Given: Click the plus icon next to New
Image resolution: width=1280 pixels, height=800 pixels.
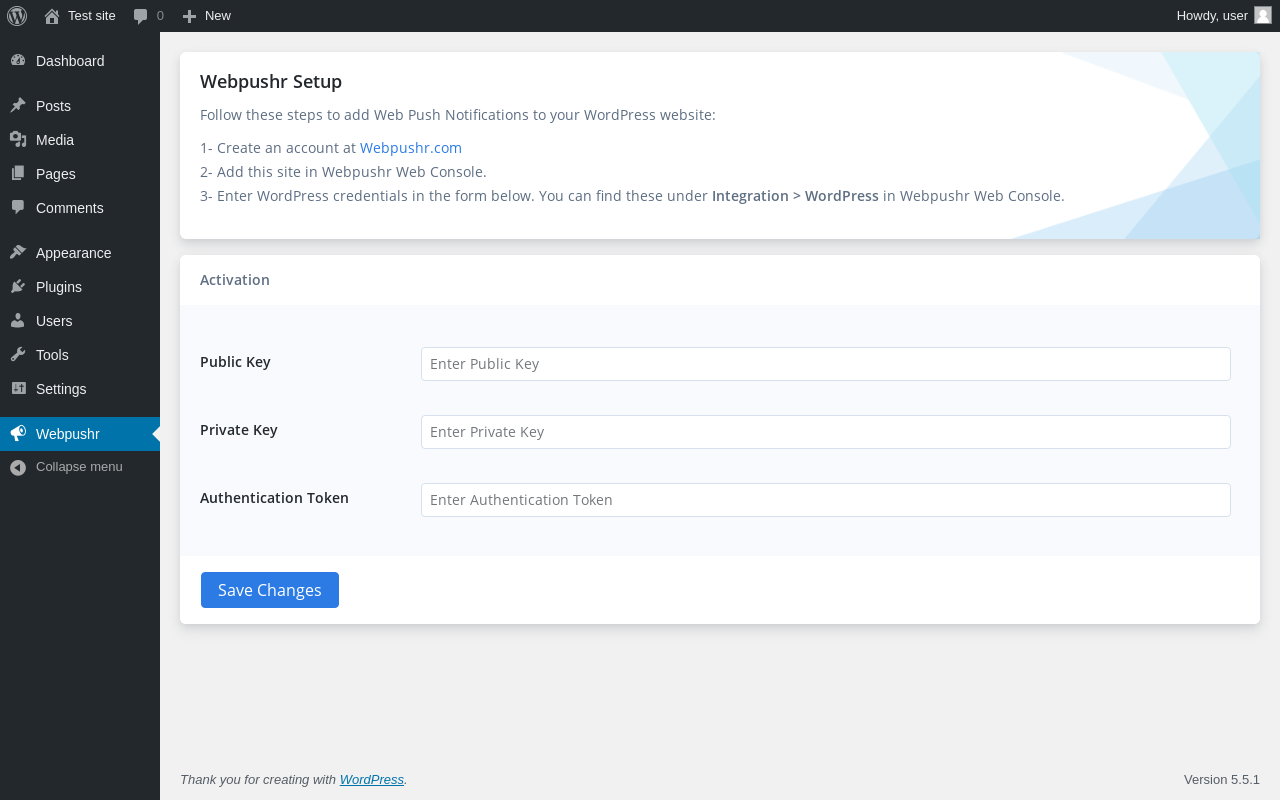Looking at the screenshot, I should point(189,16).
